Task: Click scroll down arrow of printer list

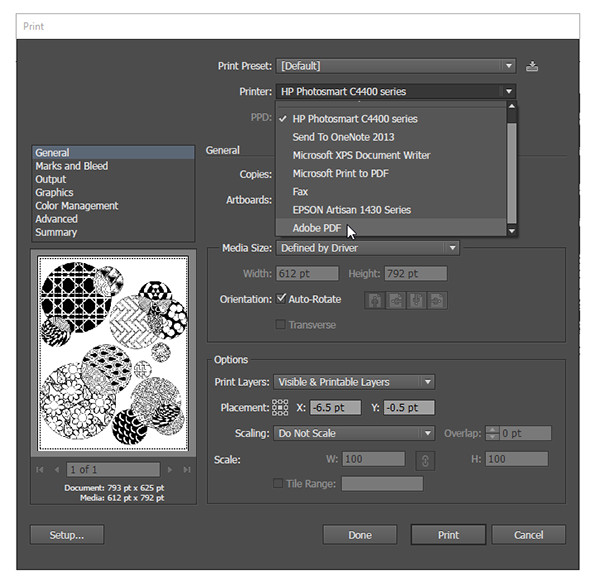Action: 512,230
